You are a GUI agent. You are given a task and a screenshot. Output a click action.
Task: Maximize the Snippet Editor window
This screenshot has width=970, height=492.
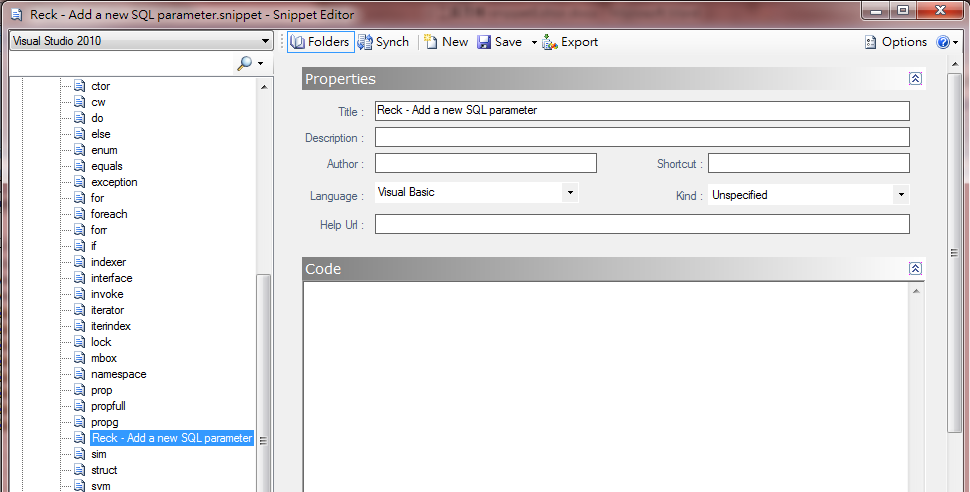pyautogui.click(x=903, y=11)
